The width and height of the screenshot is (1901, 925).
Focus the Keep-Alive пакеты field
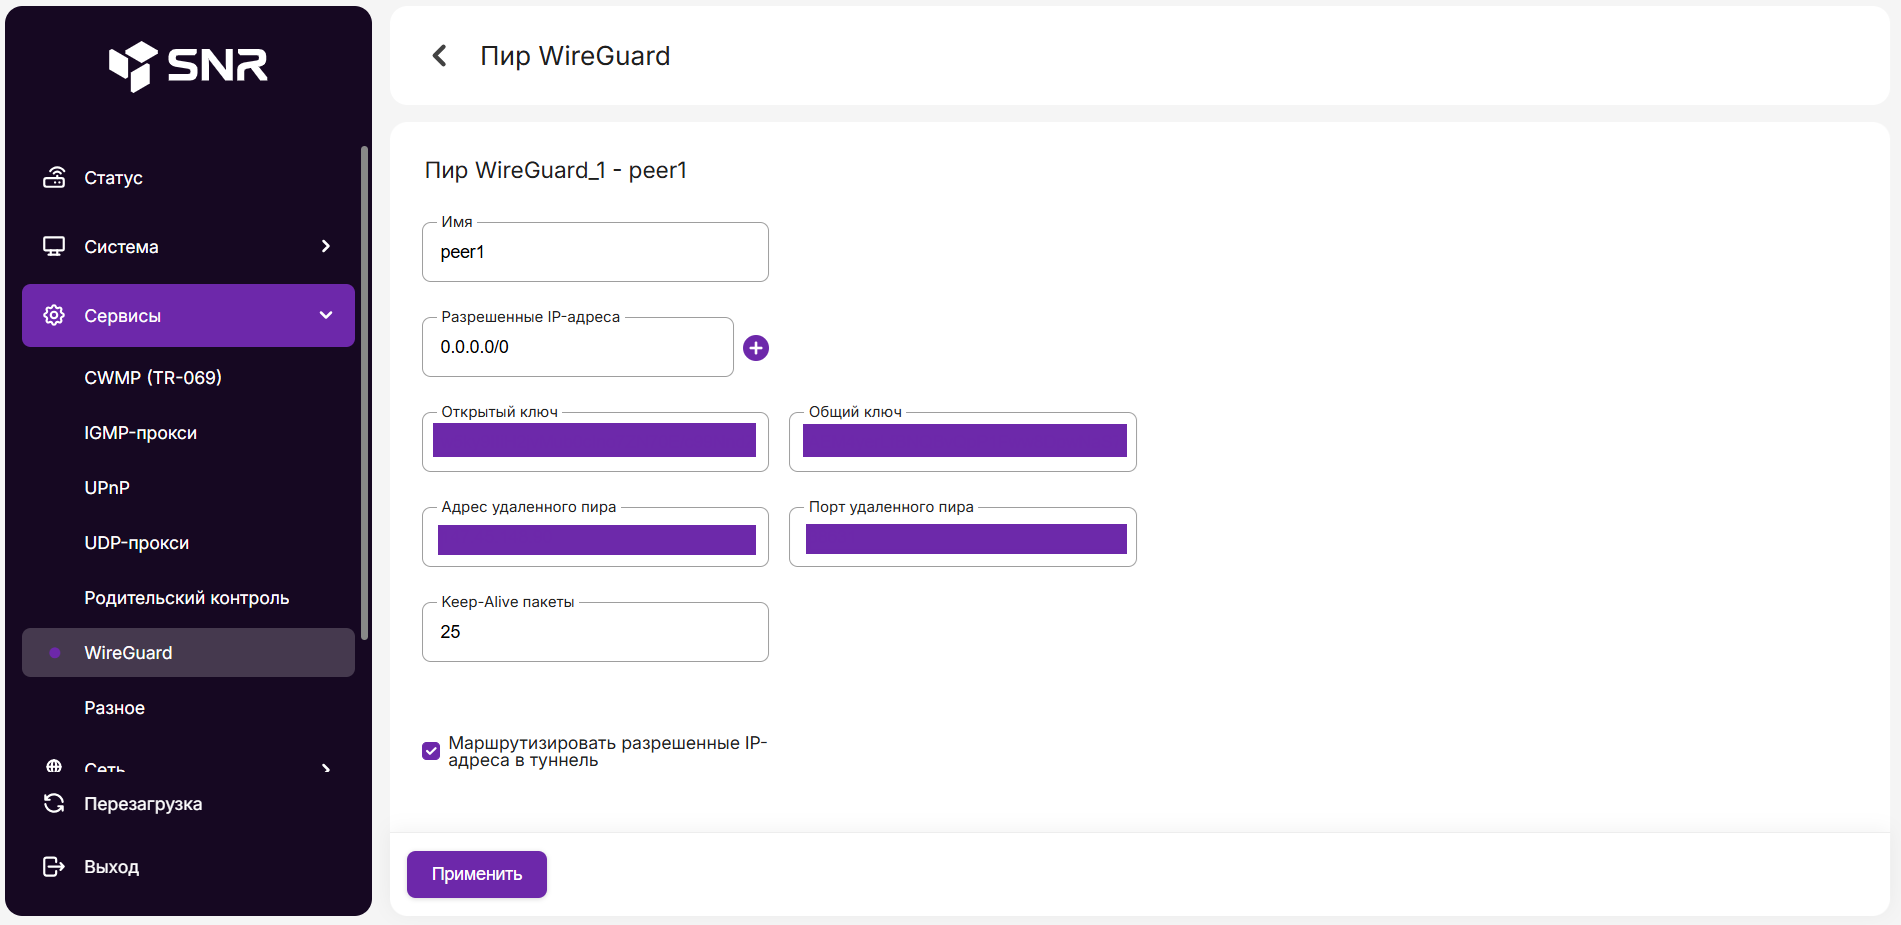tap(595, 633)
